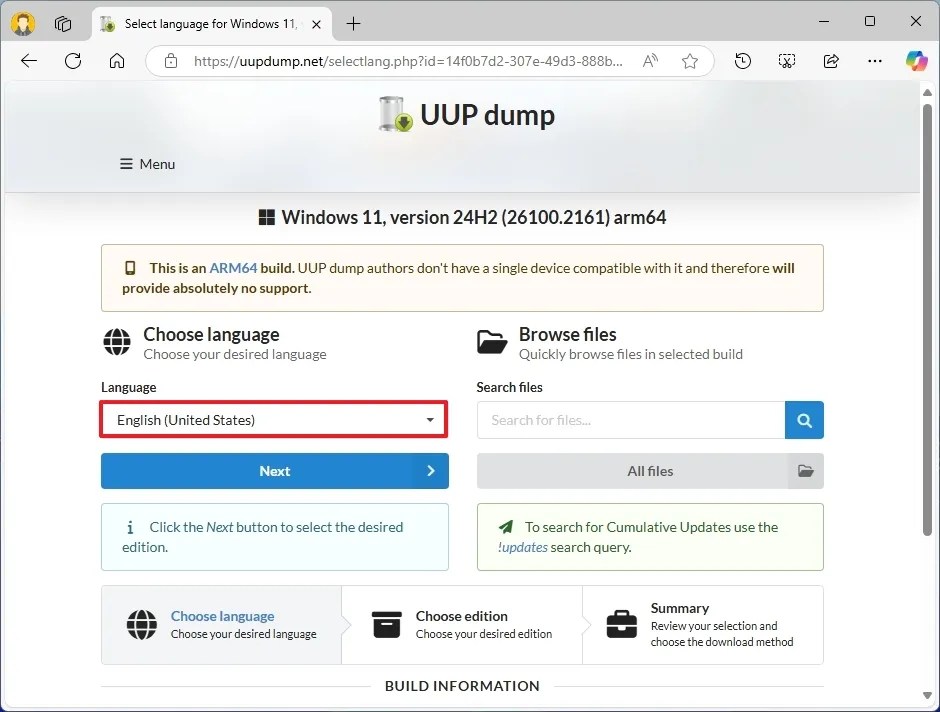The image size is (940, 712).
Task: Click inside the Search for files field
Action: 630,420
